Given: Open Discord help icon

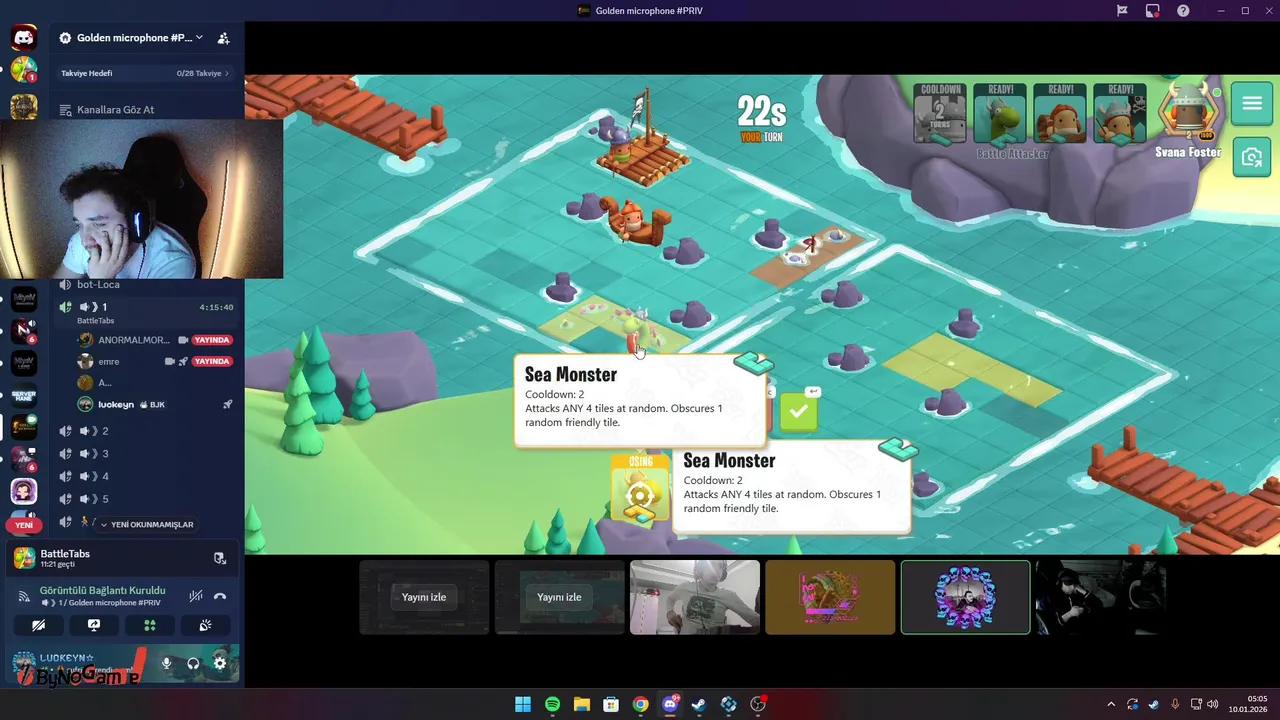Looking at the screenshot, I should point(1183,10).
